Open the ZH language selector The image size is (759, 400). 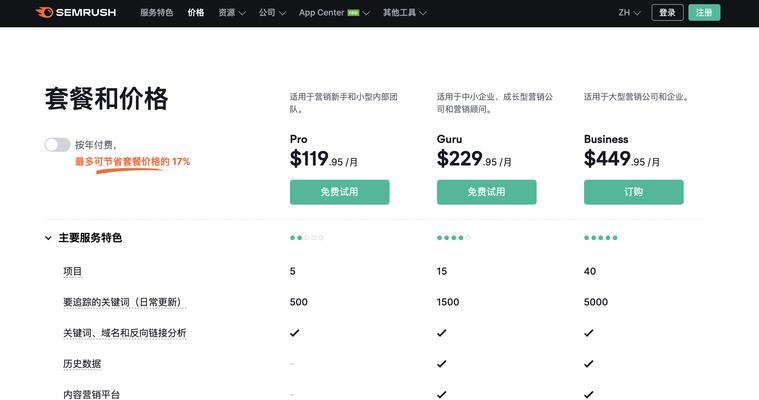click(x=629, y=13)
